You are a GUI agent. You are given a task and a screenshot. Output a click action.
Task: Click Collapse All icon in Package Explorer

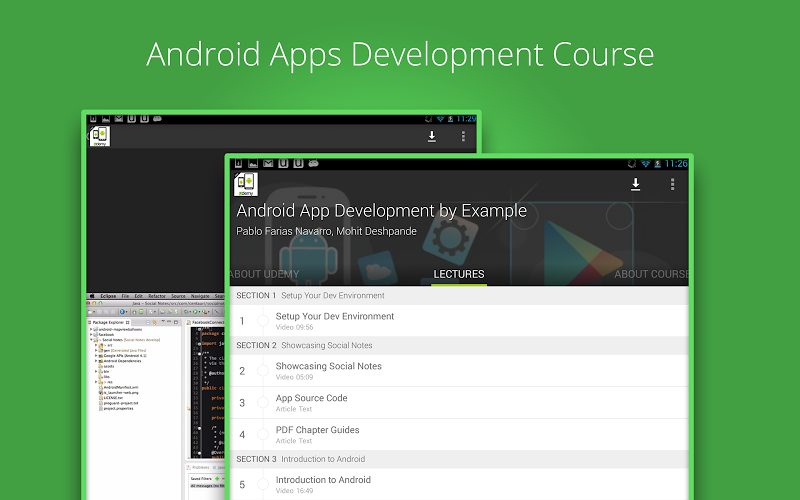tap(148, 322)
